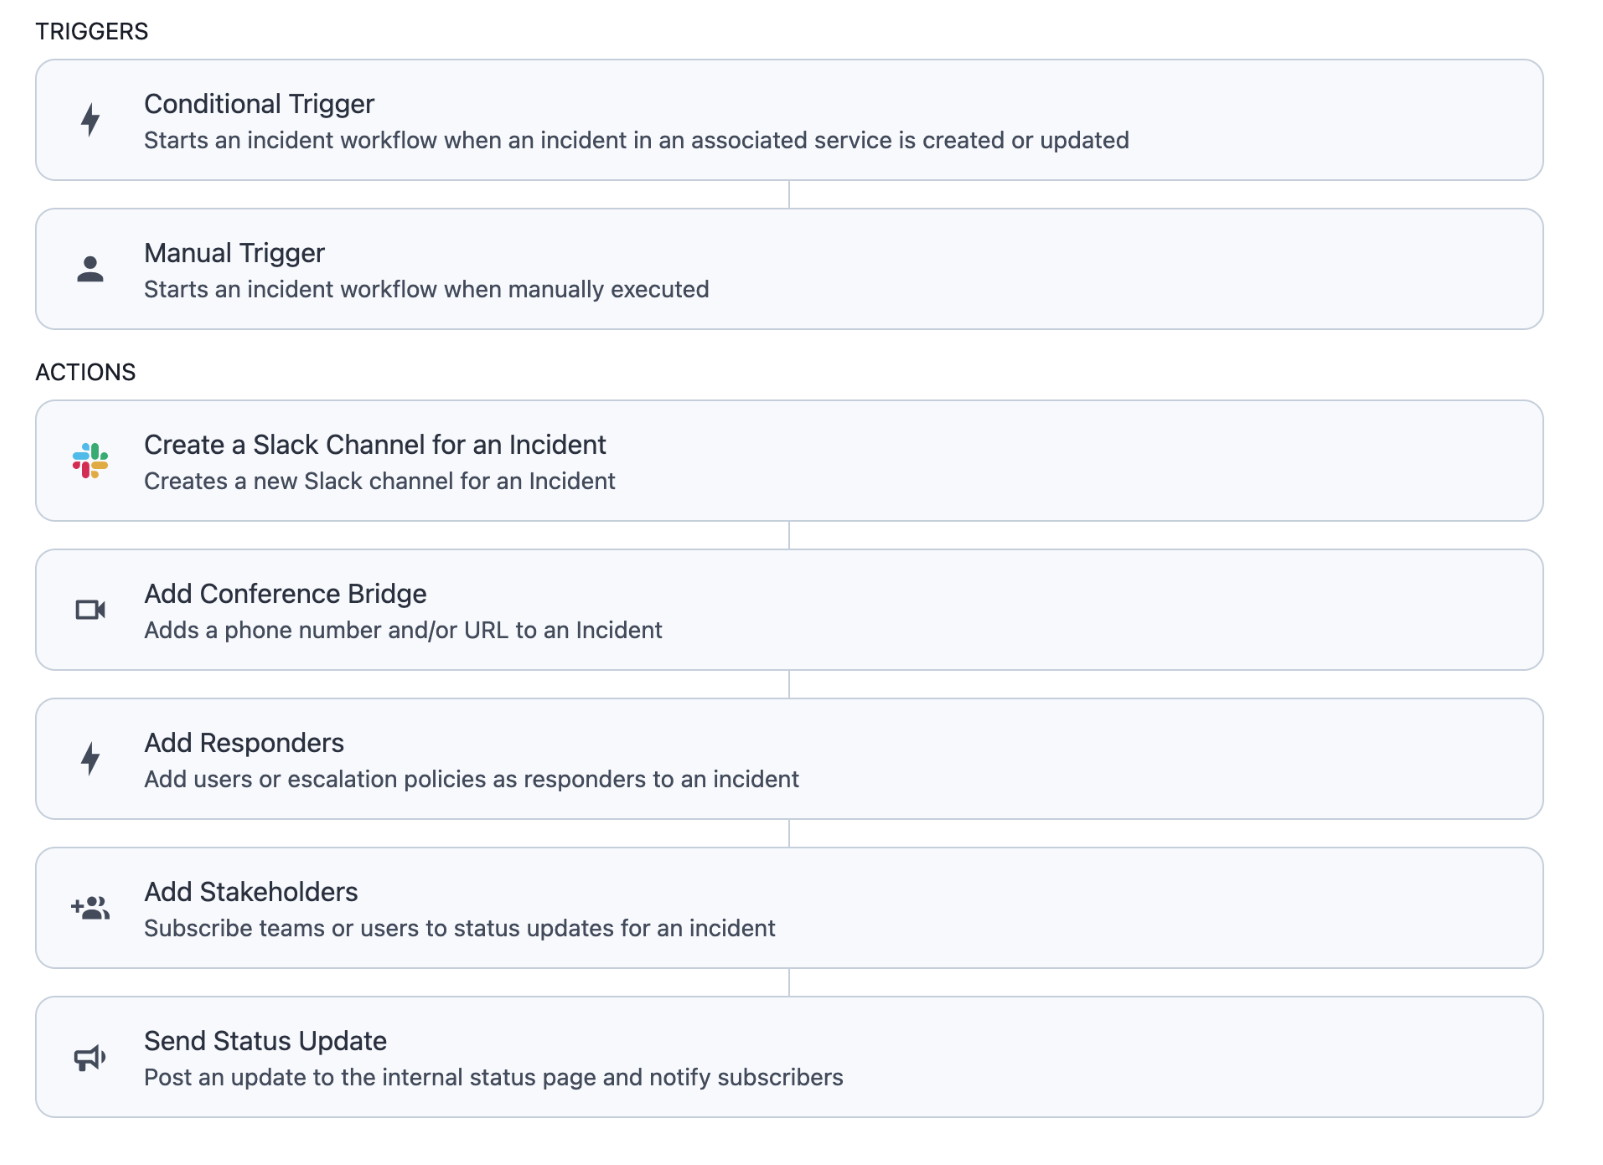Screen dimensions: 1603x1165
Task: Click the lightning icon on Conditional Trigger
Action: click(x=90, y=120)
